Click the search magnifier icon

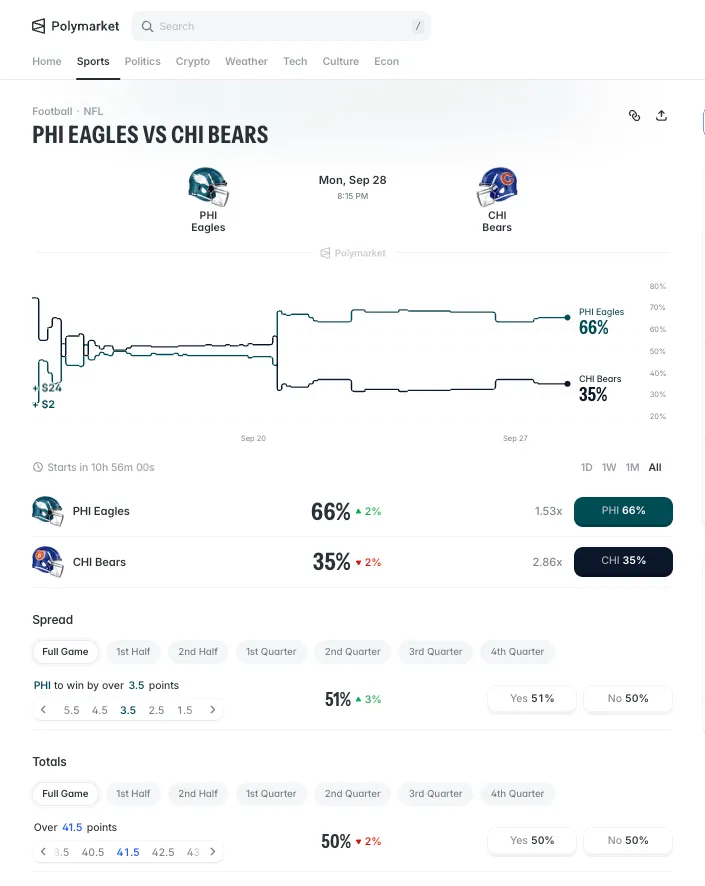coord(147,27)
